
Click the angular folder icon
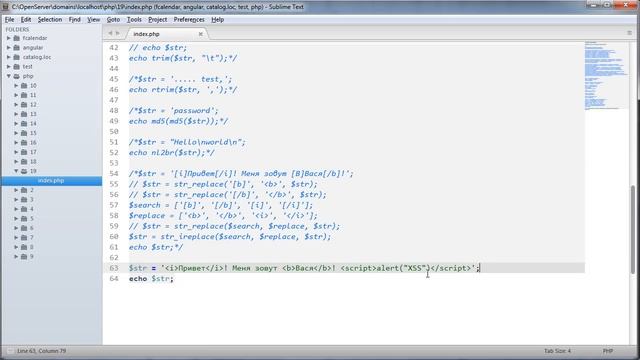click(x=16, y=47)
